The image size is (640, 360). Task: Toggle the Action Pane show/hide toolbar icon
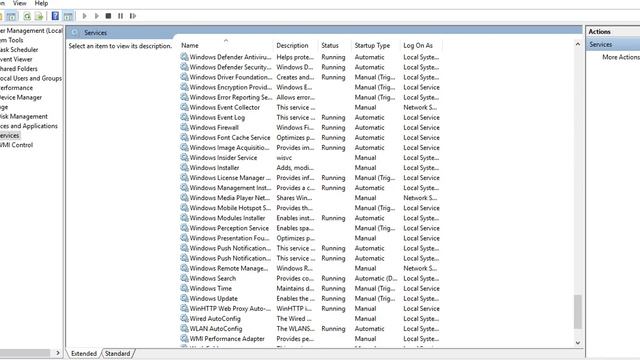click(68, 16)
